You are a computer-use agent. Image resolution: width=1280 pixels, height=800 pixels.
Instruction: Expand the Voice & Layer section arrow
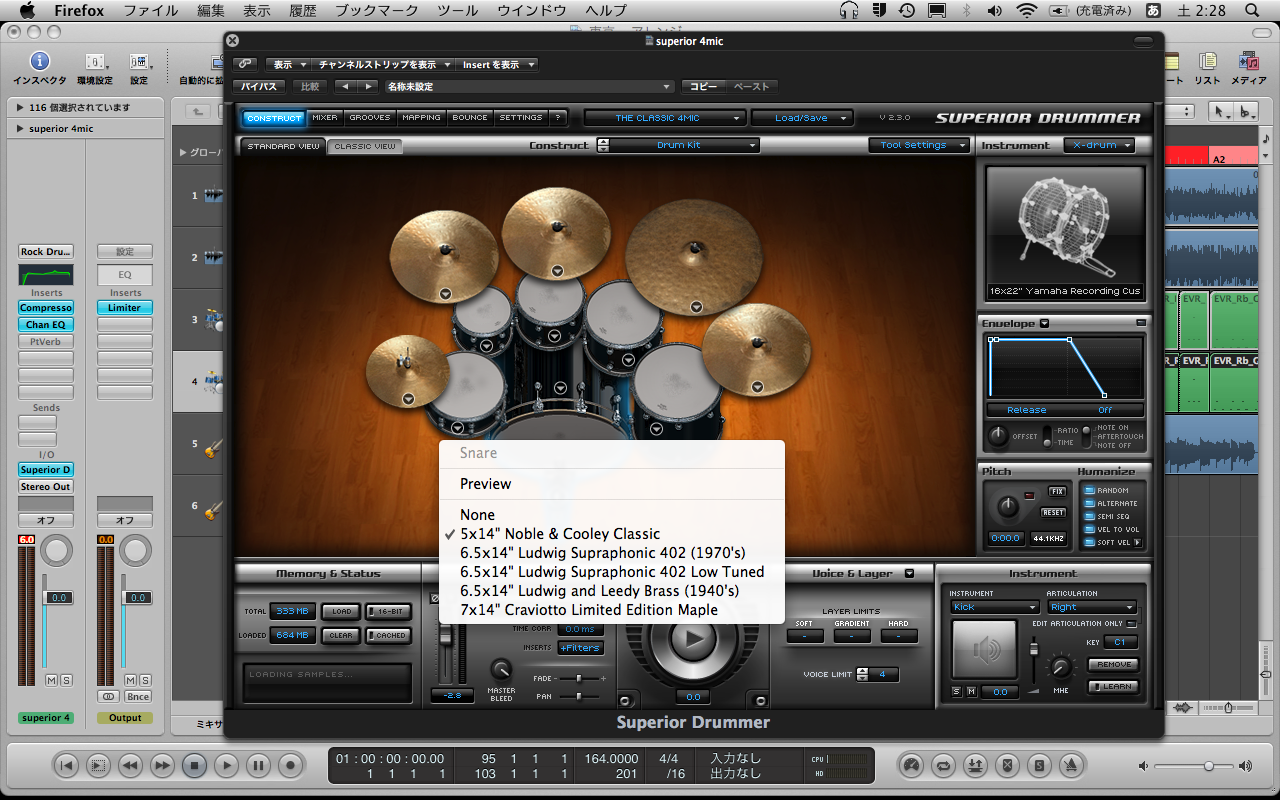(x=909, y=574)
